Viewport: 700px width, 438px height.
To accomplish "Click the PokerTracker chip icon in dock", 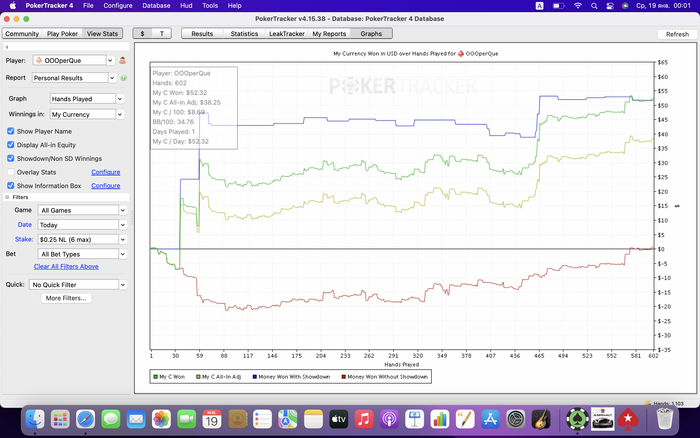I will (577, 419).
